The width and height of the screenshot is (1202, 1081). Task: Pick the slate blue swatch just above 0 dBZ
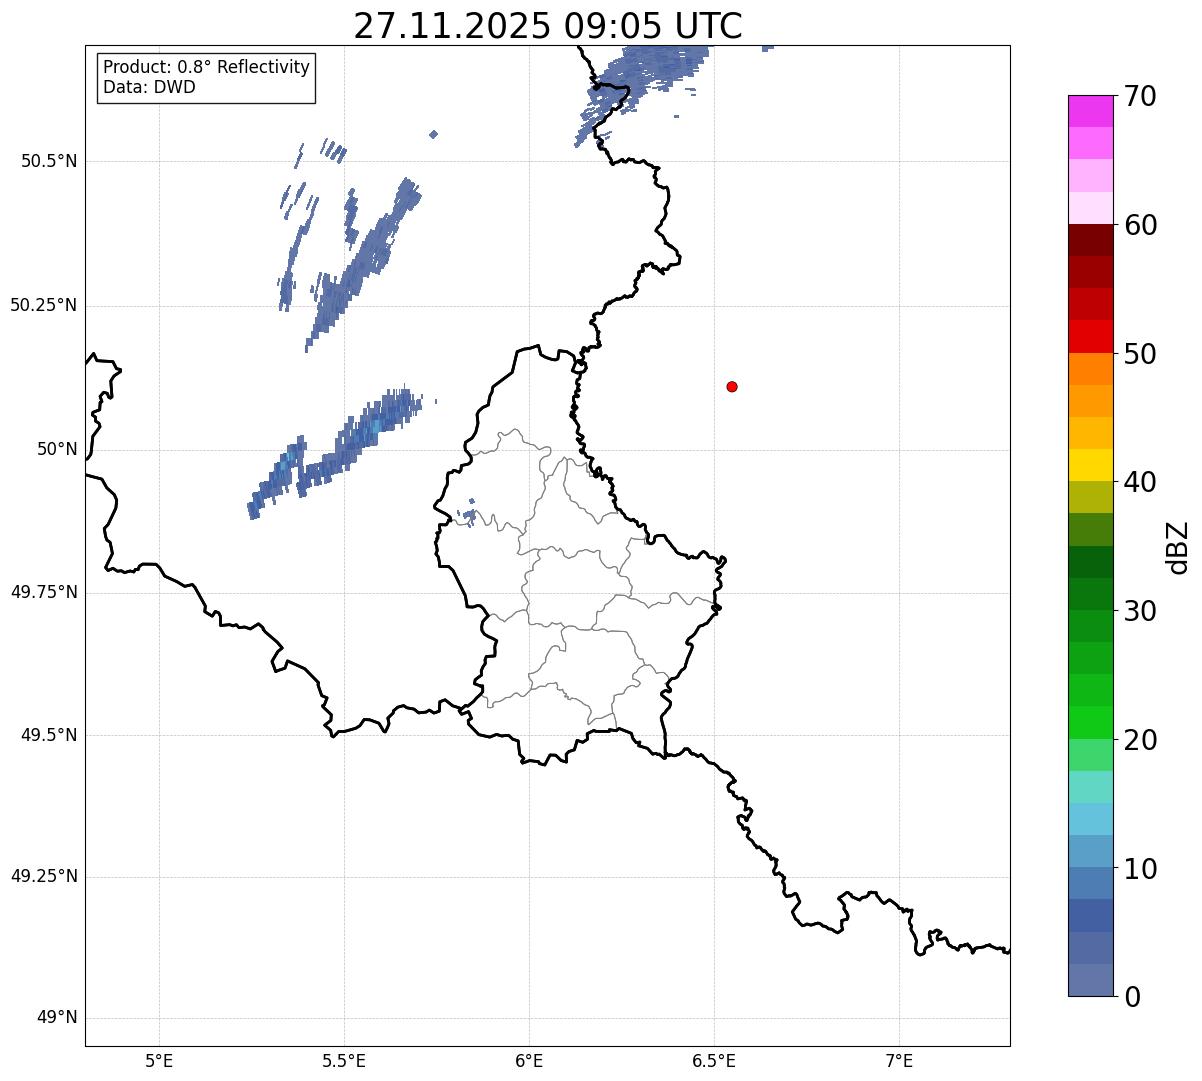1090,980
